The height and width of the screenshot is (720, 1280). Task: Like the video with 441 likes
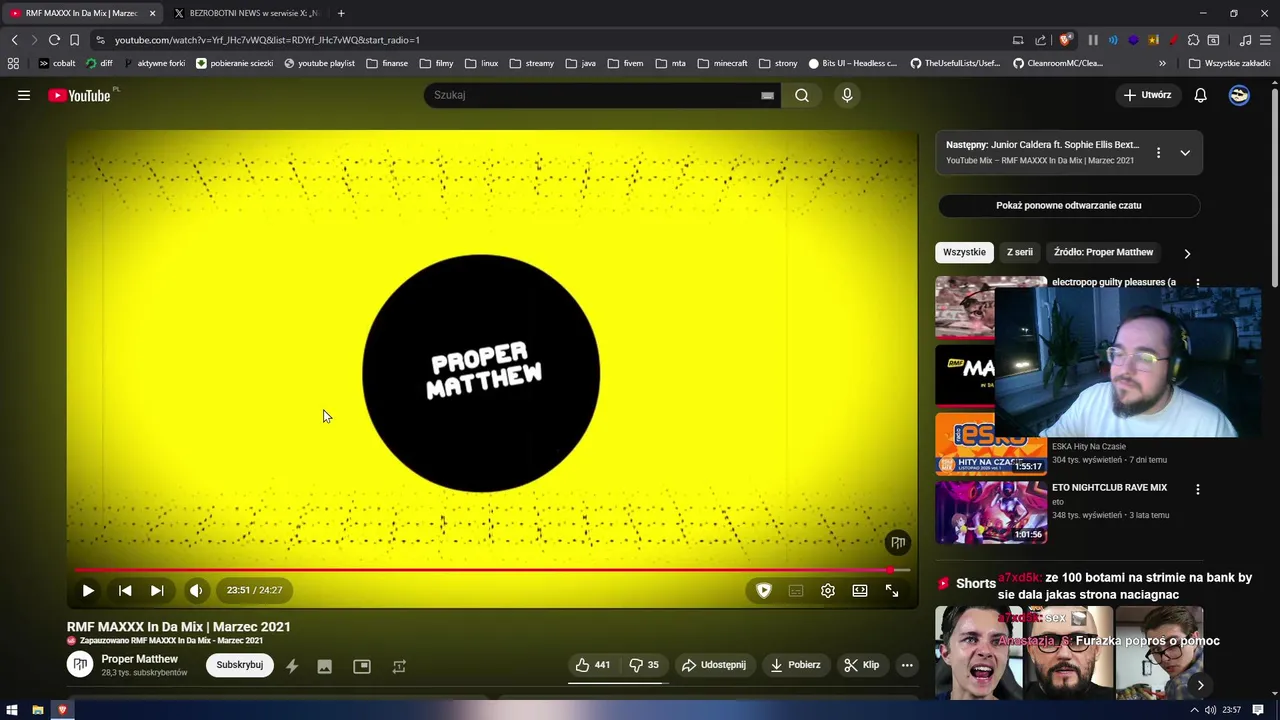click(x=593, y=665)
